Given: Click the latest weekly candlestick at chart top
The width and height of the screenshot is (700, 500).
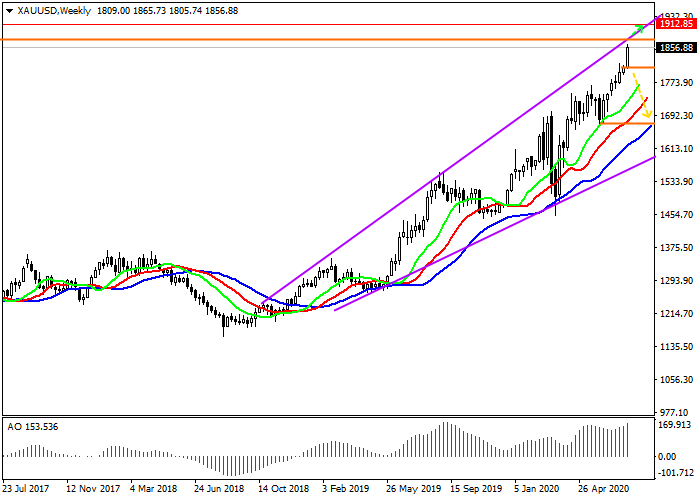Looking at the screenshot, I should [628, 56].
